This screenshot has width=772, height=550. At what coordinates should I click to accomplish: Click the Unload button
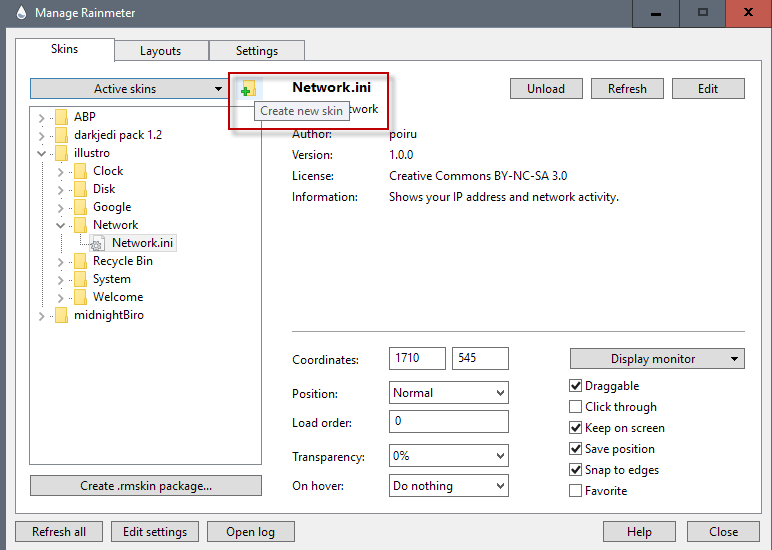tap(546, 89)
